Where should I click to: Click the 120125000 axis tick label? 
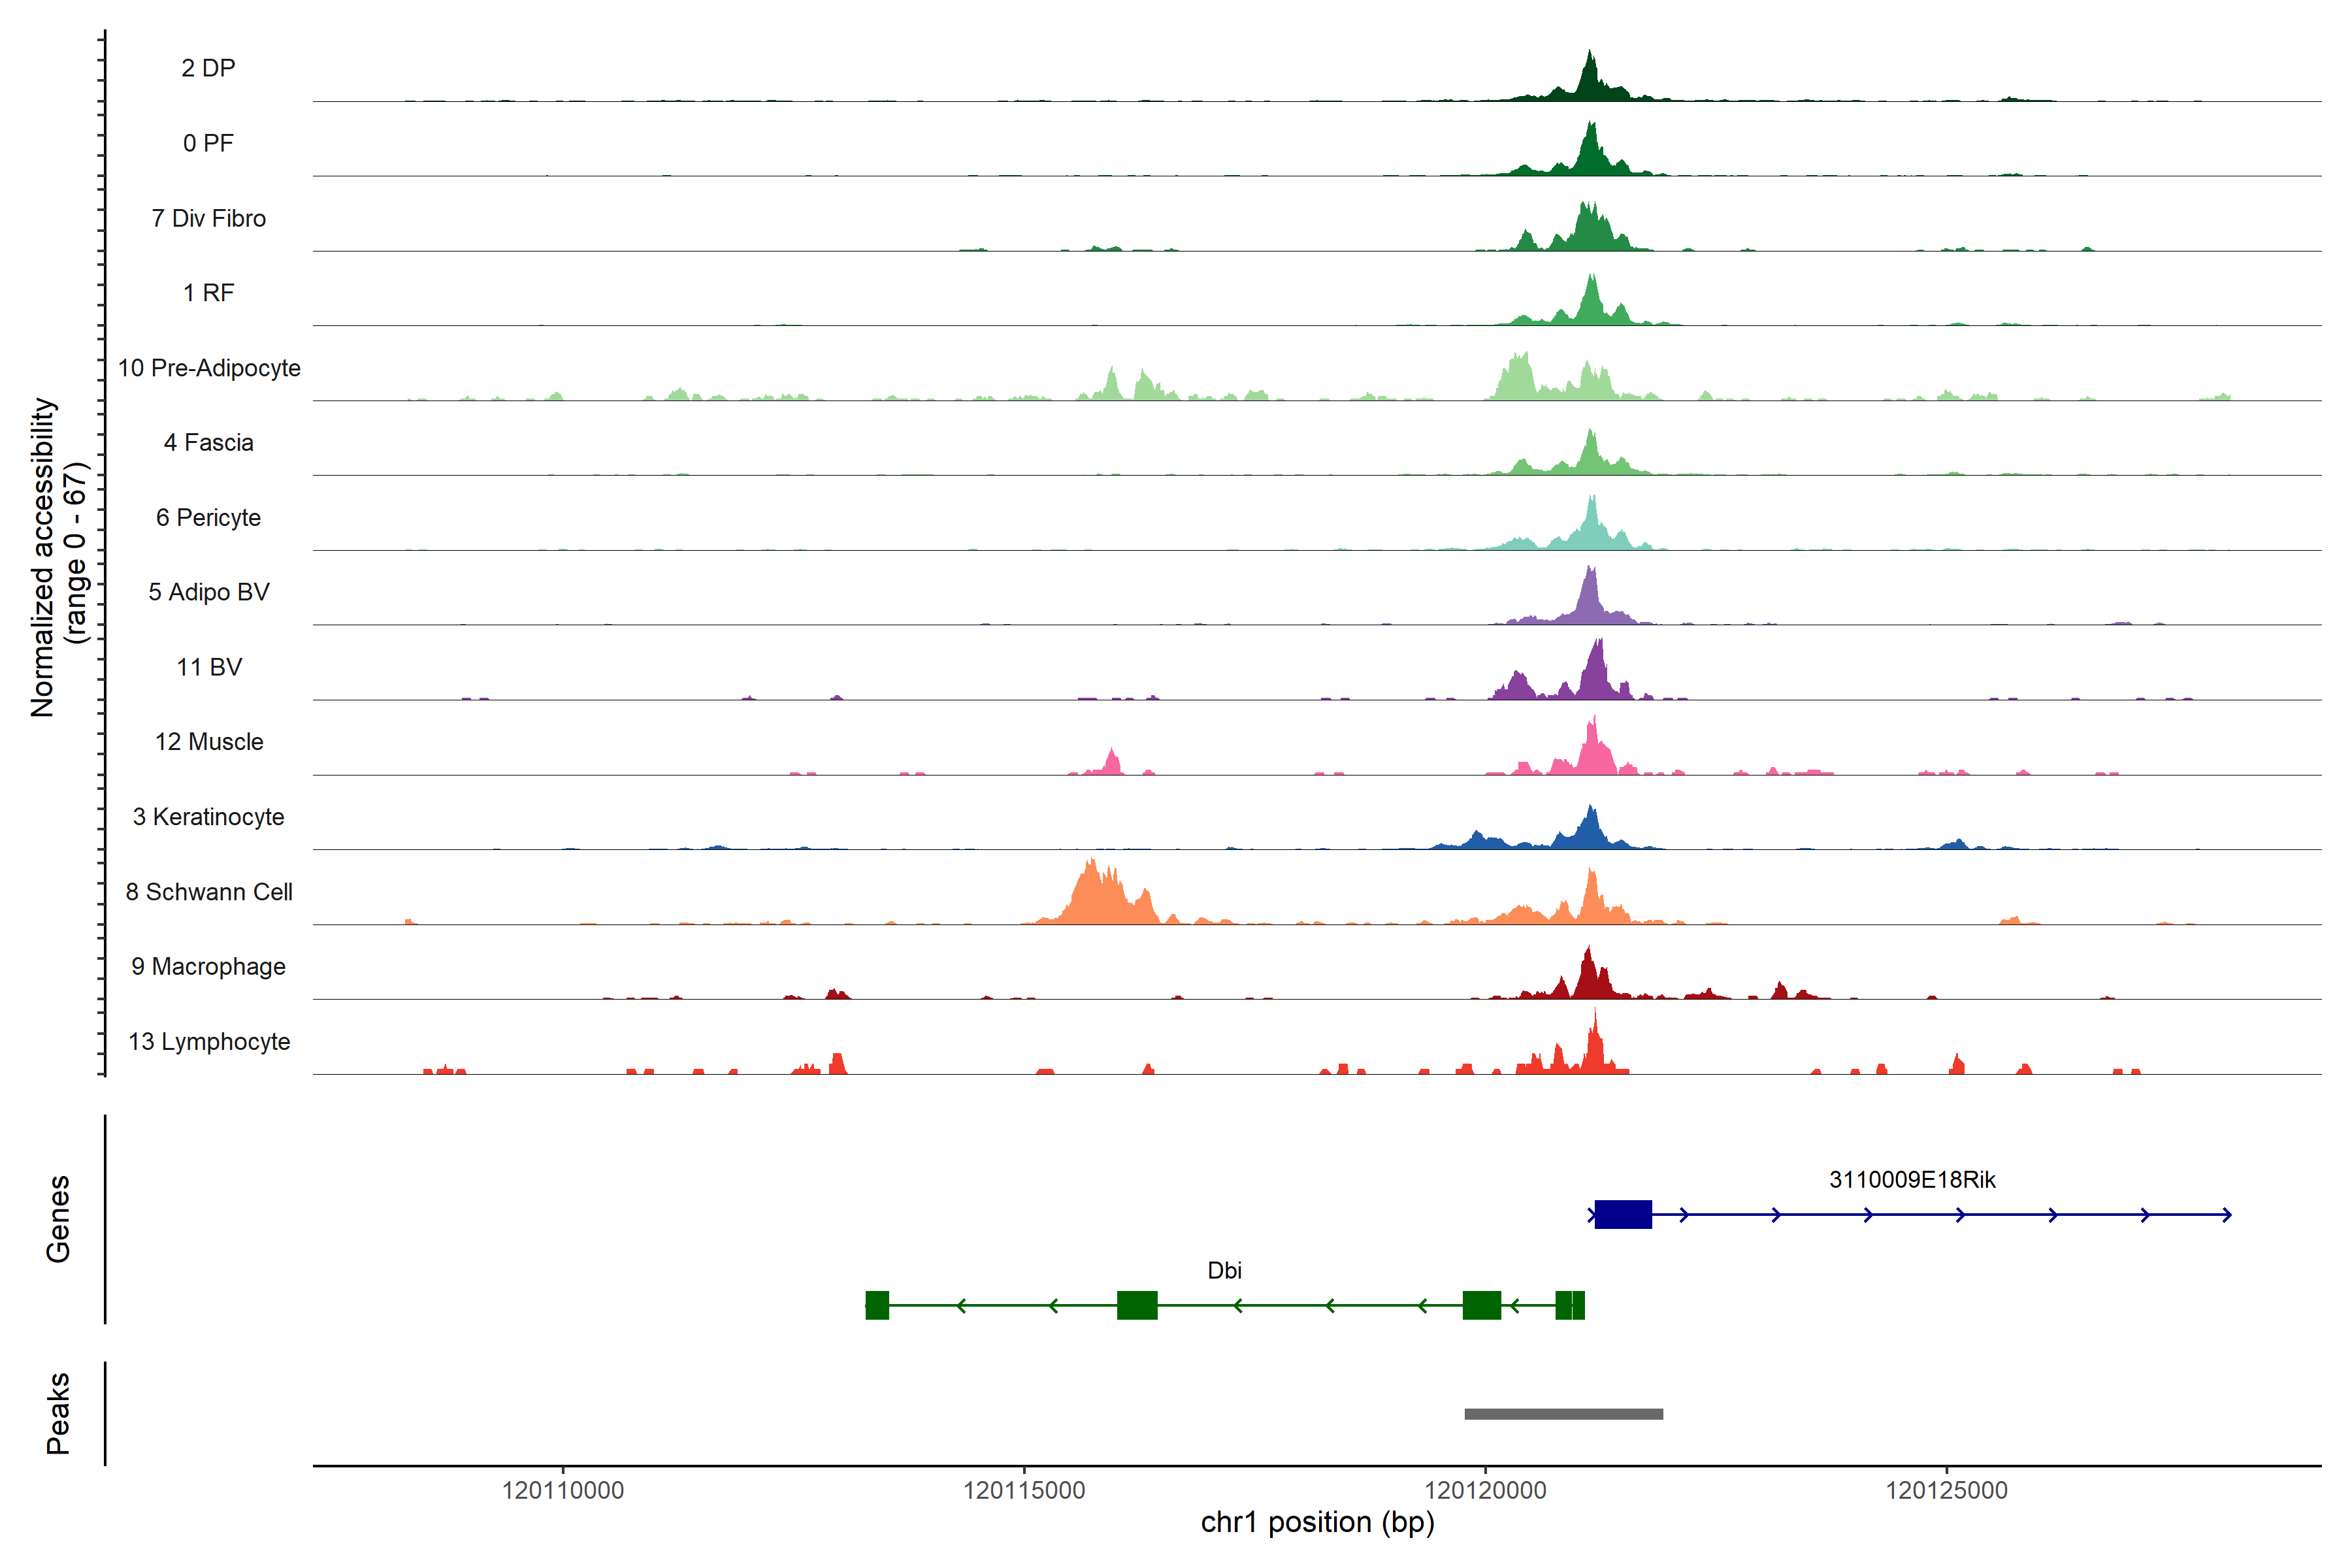click(1946, 1490)
